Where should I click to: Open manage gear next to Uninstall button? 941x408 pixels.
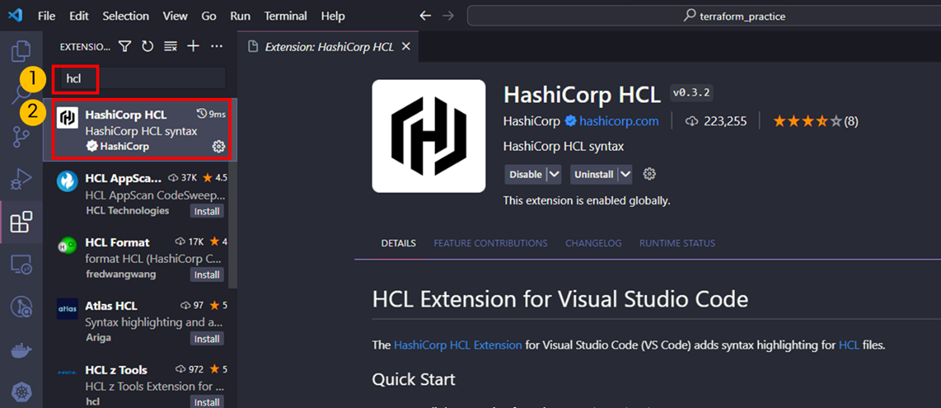pyautogui.click(x=649, y=175)
